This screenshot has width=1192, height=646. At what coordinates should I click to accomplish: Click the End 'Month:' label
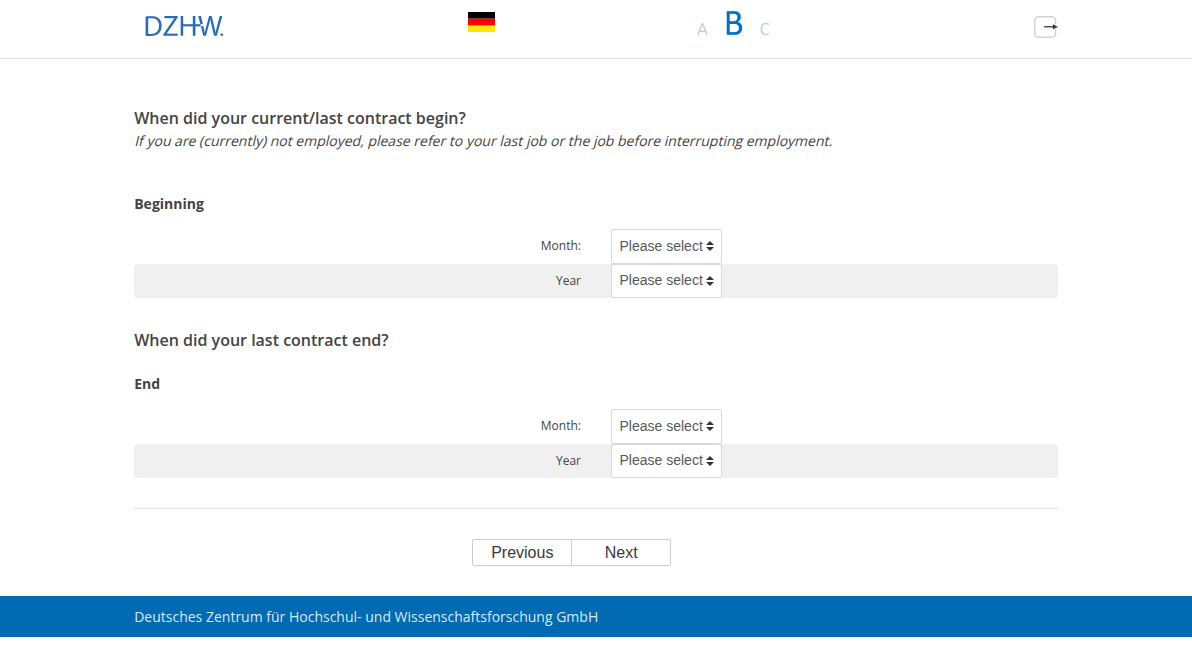[561, 426]
